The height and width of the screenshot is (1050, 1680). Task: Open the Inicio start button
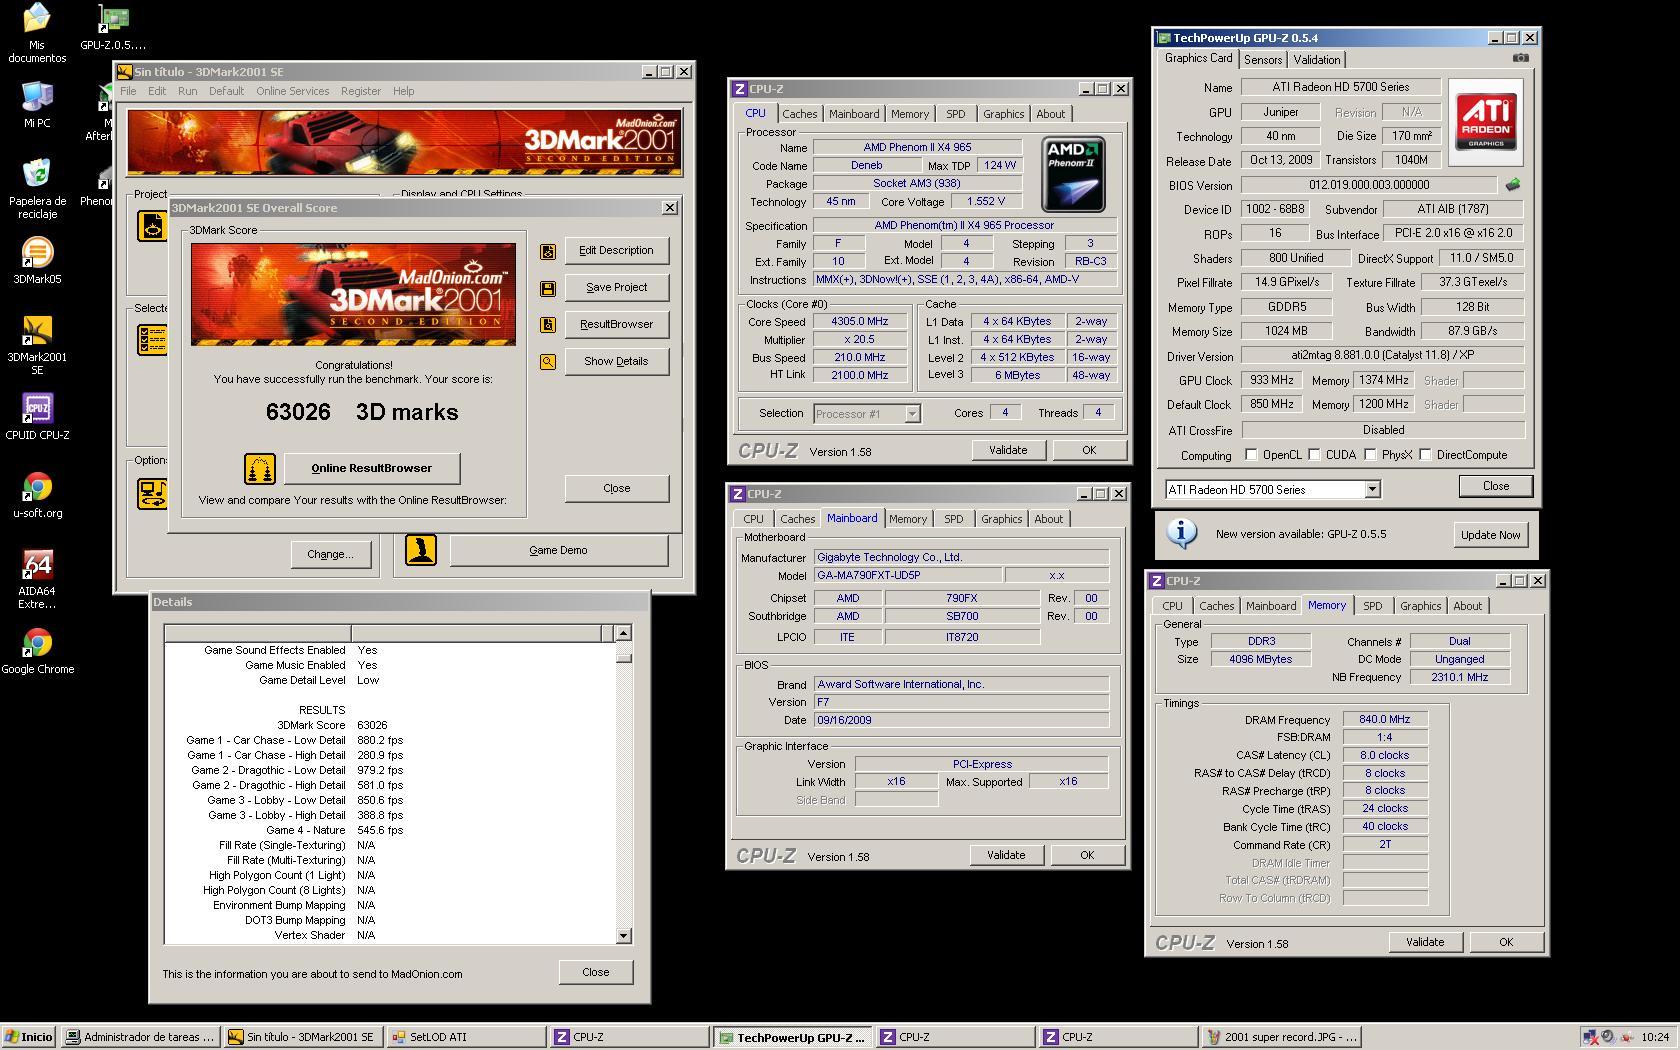coord(29,1037)
